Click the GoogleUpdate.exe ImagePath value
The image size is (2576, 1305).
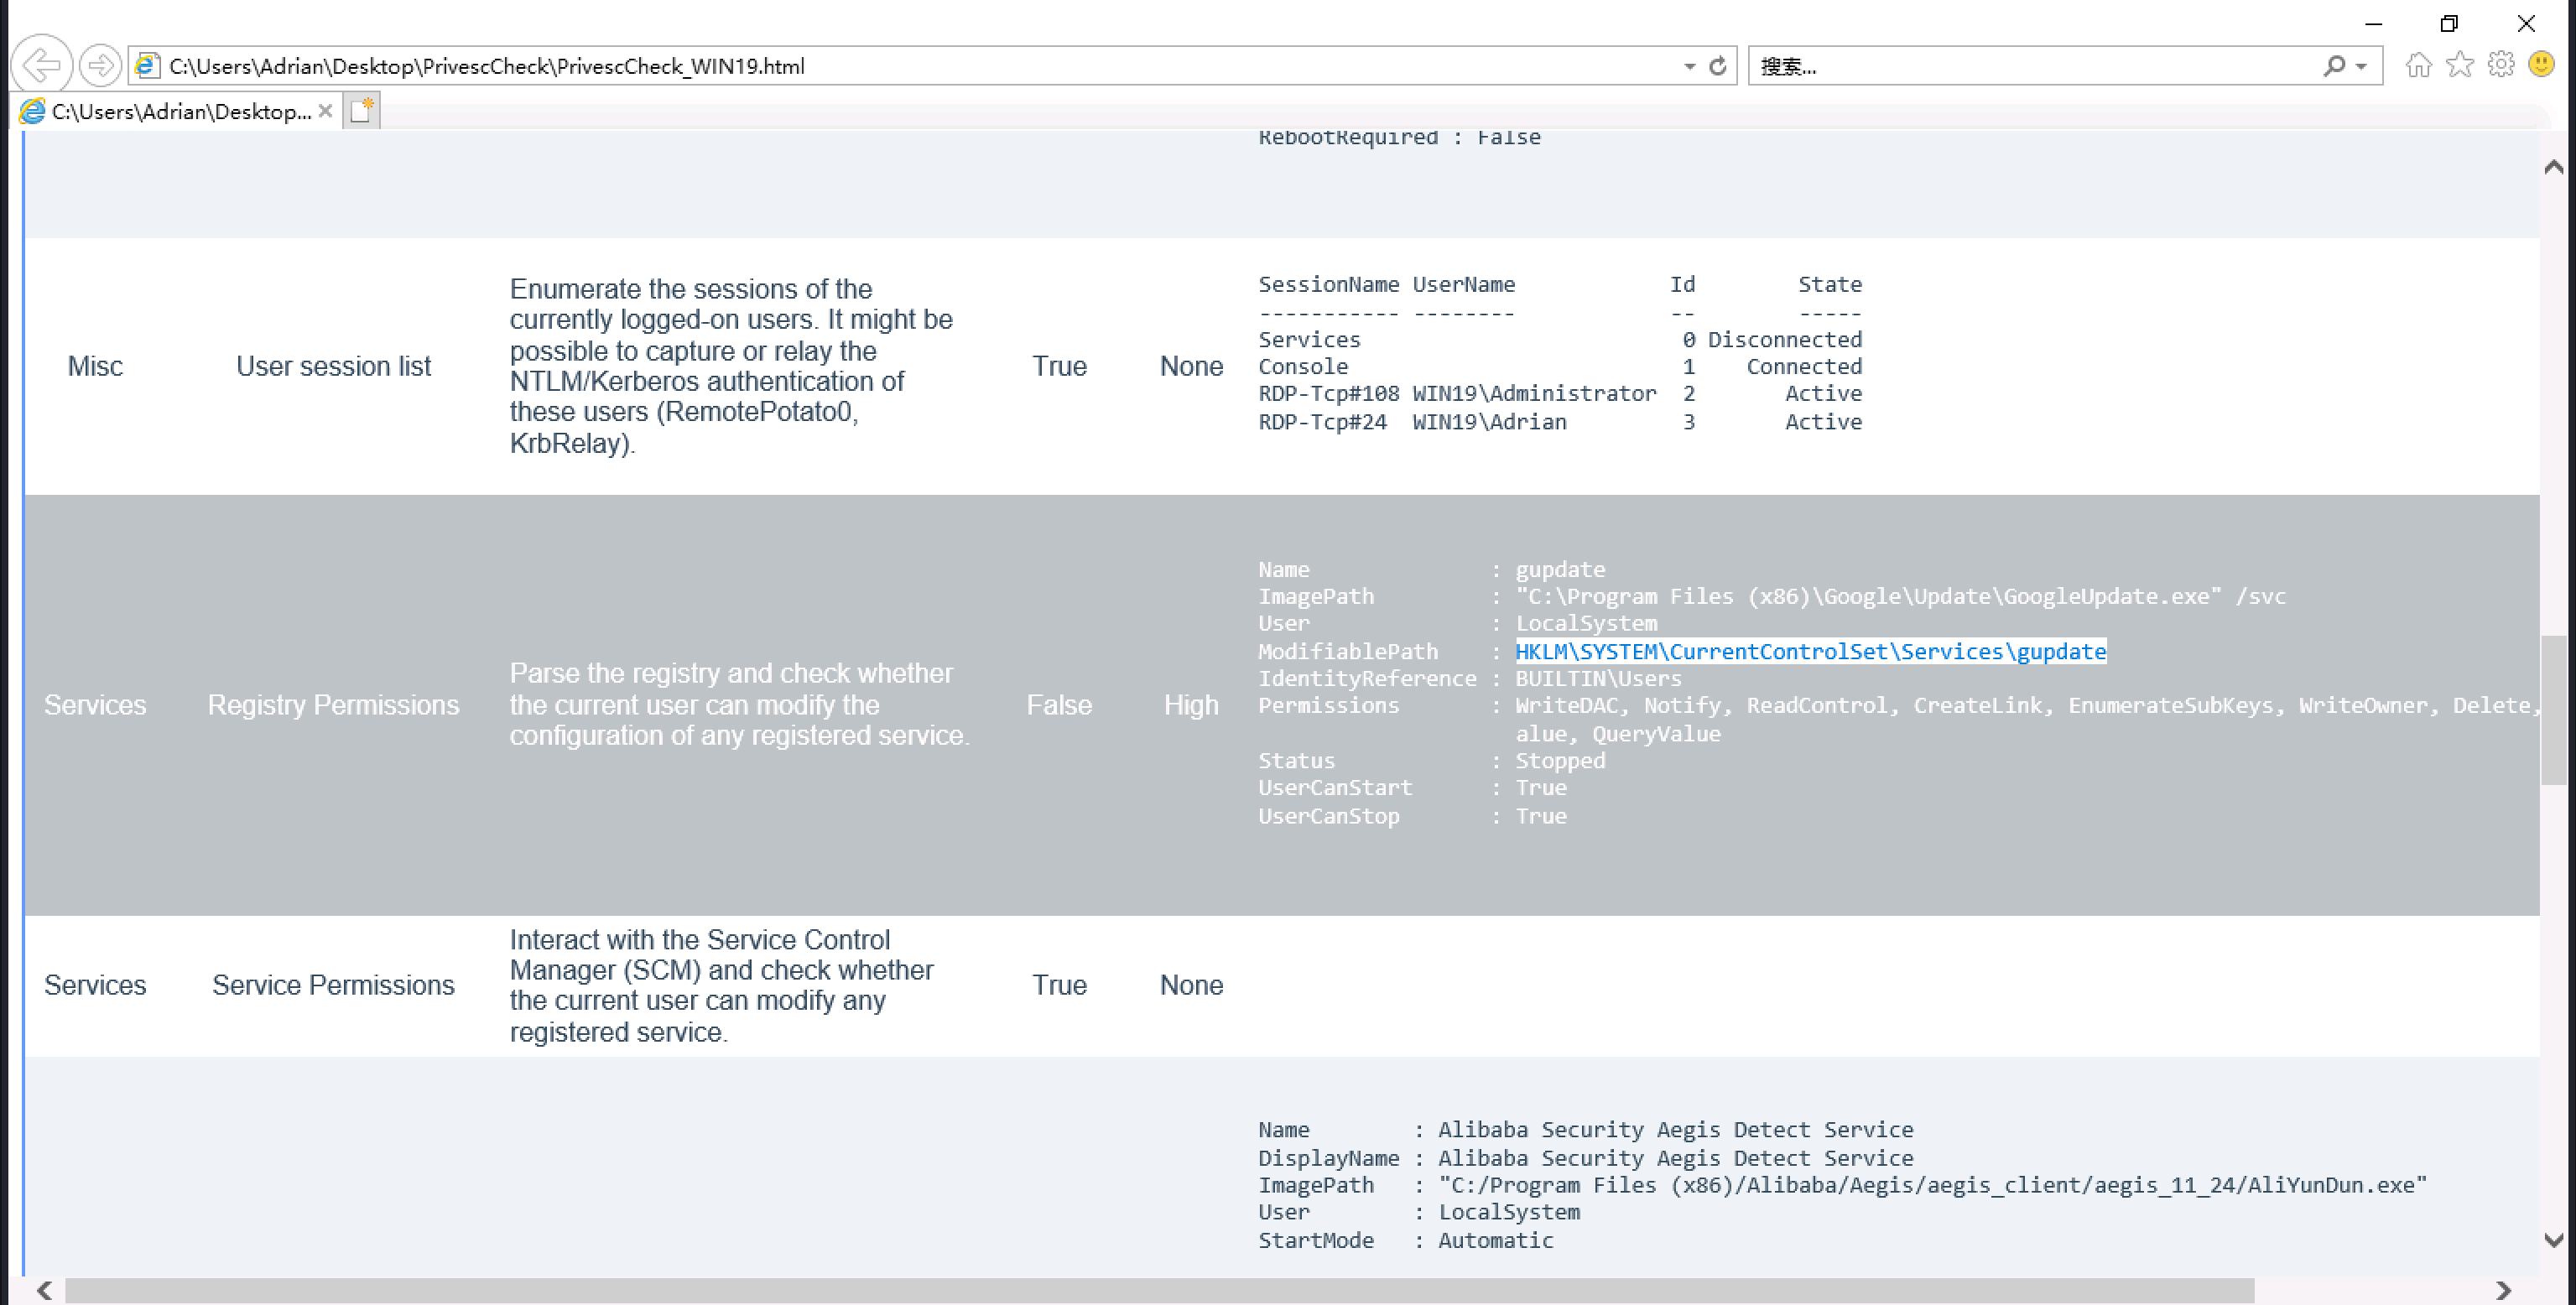[1900, 596]
